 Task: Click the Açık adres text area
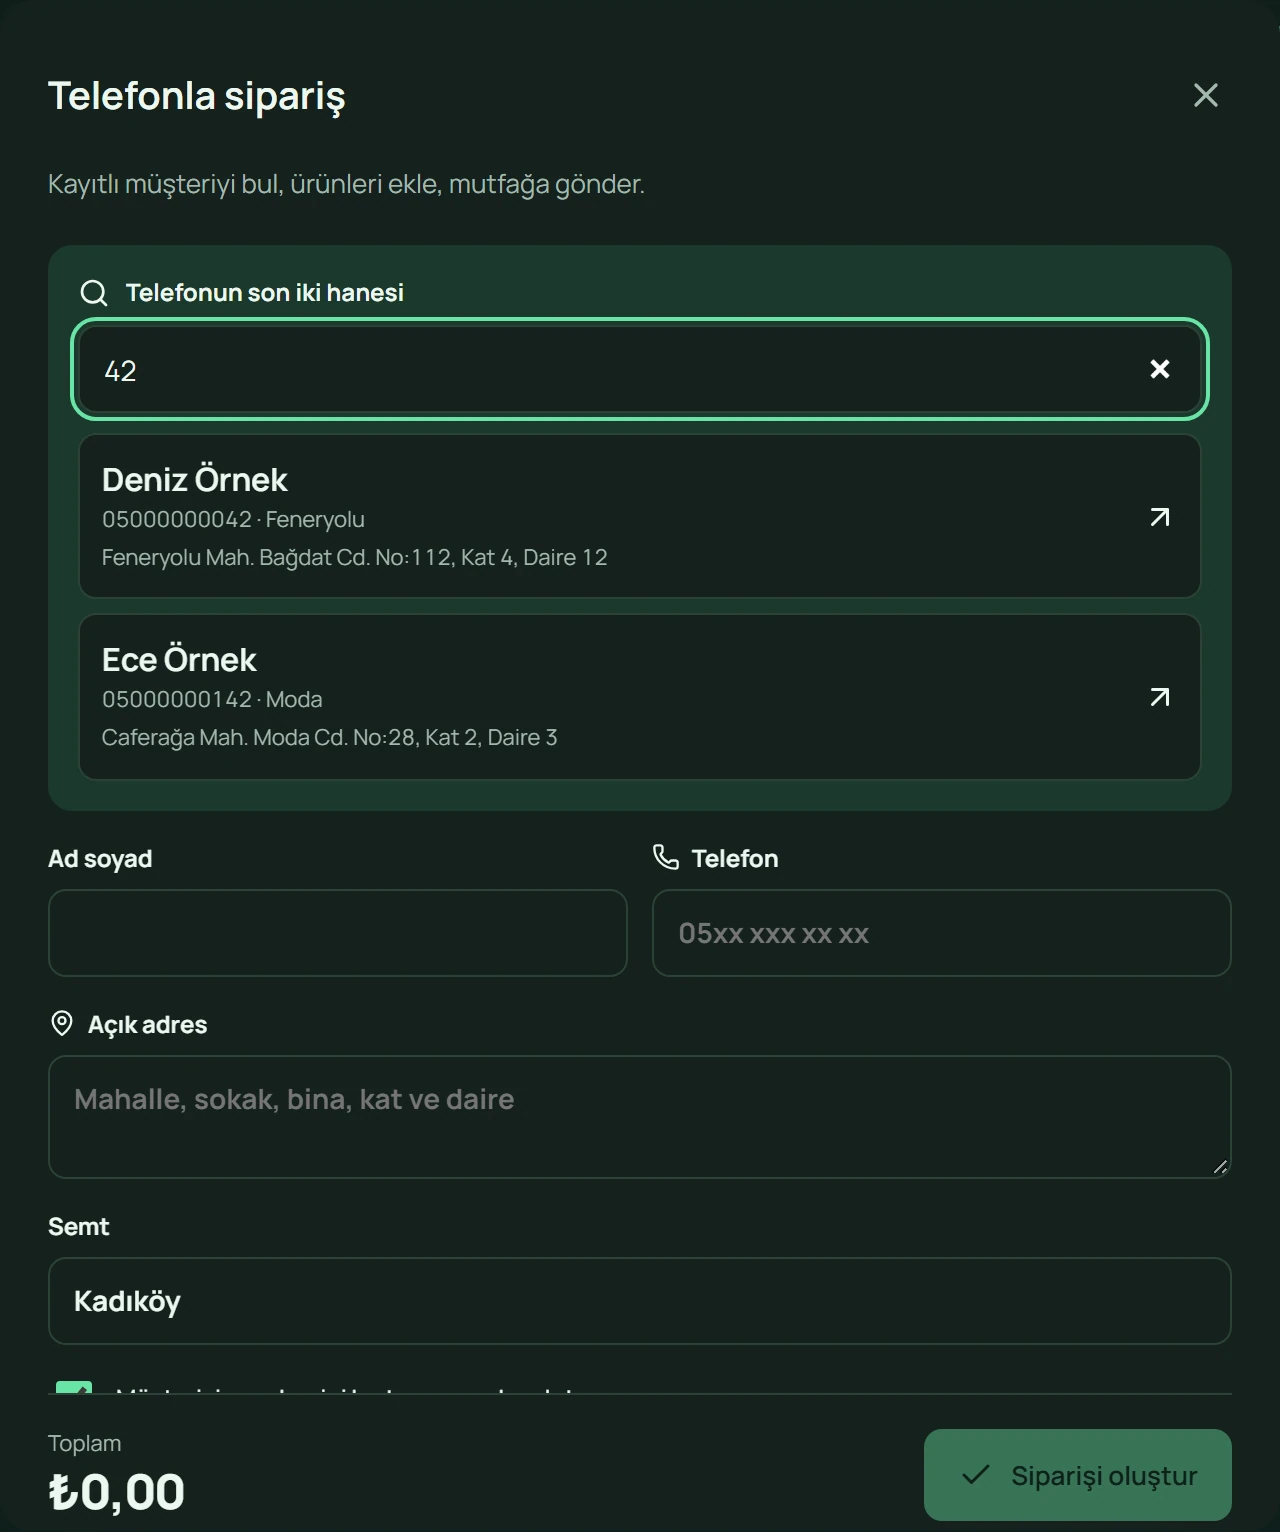640,1117
